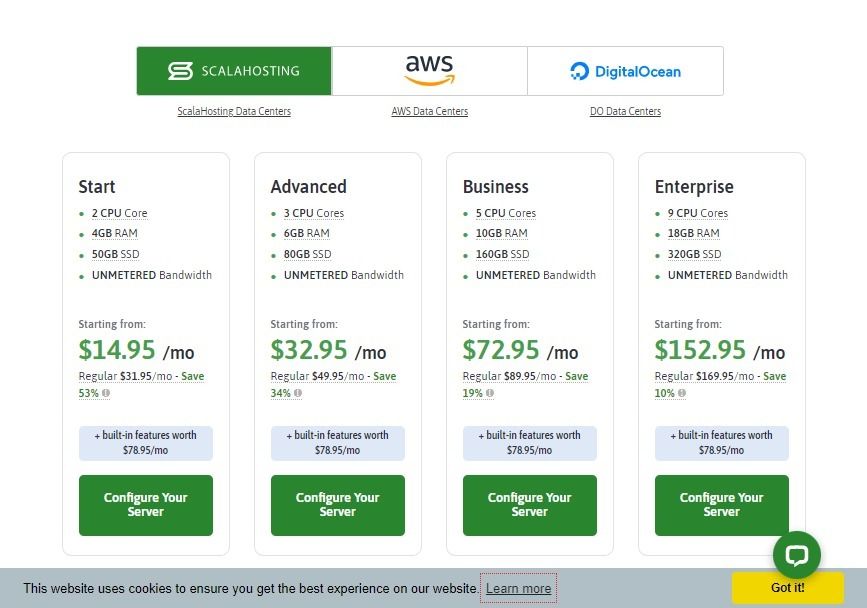Click info icon next to Save 53%

pyautogui.click(x=106, y=393)
